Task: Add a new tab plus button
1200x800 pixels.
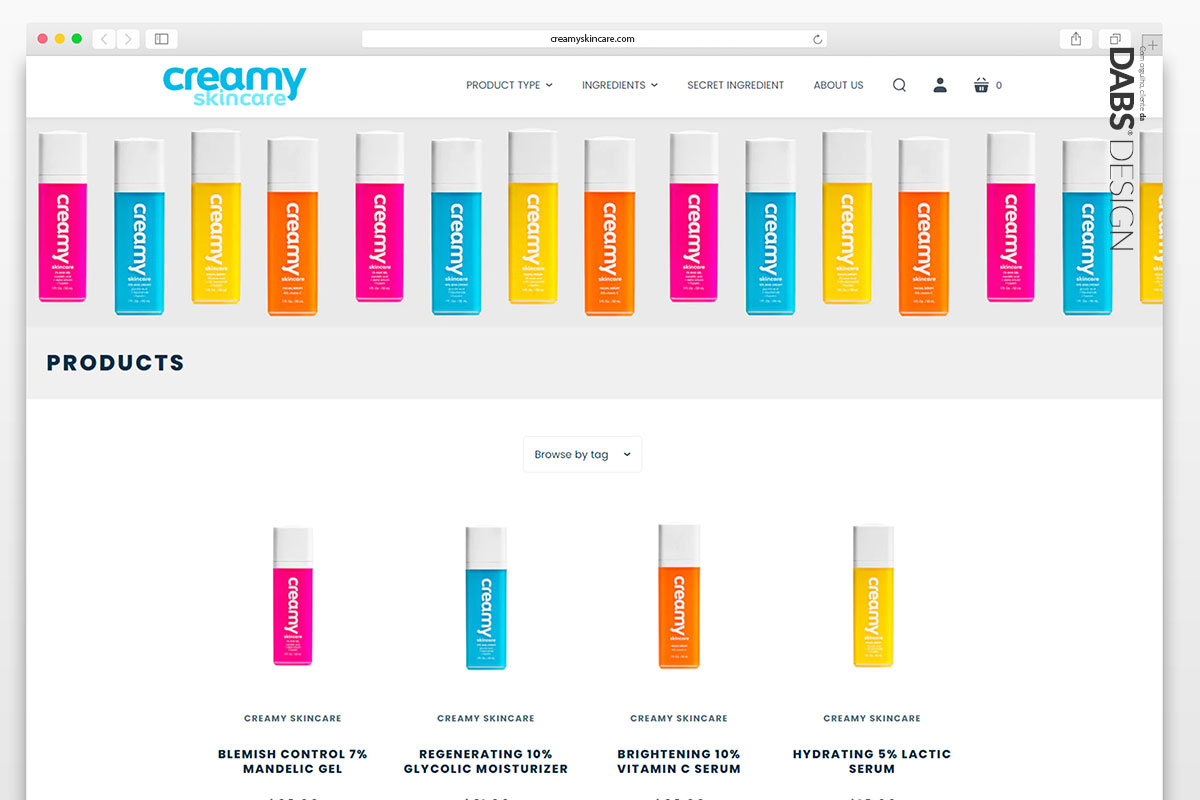Action: pyautogui.click(x=1152, y=45)
